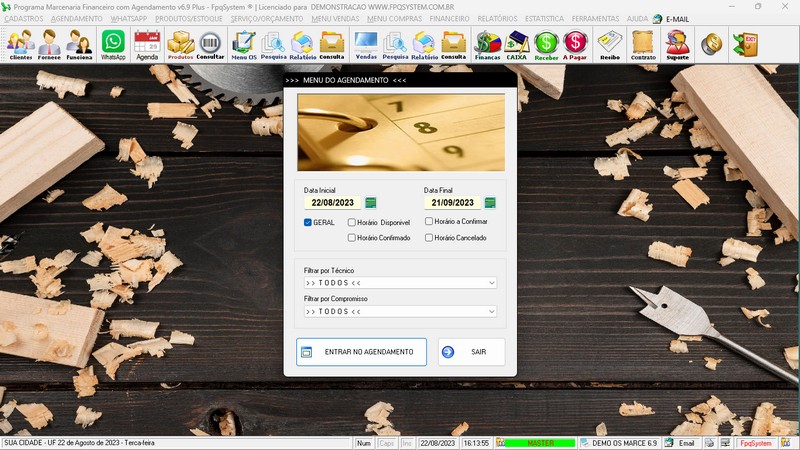Click the Relatório printer icon next to Menu OS Pesquisa
Viewport: 800px width, 450px height.
(303, 45)
